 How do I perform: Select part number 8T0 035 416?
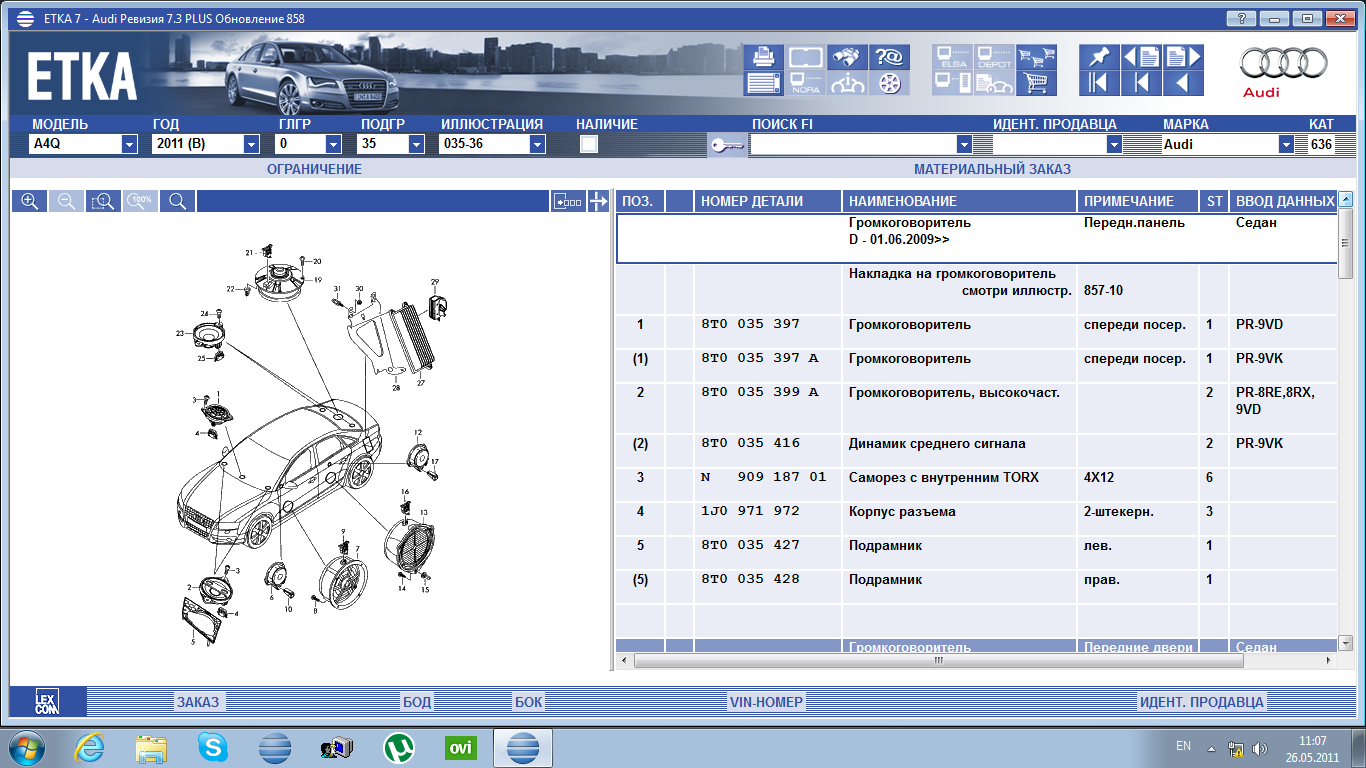(751, 443)
